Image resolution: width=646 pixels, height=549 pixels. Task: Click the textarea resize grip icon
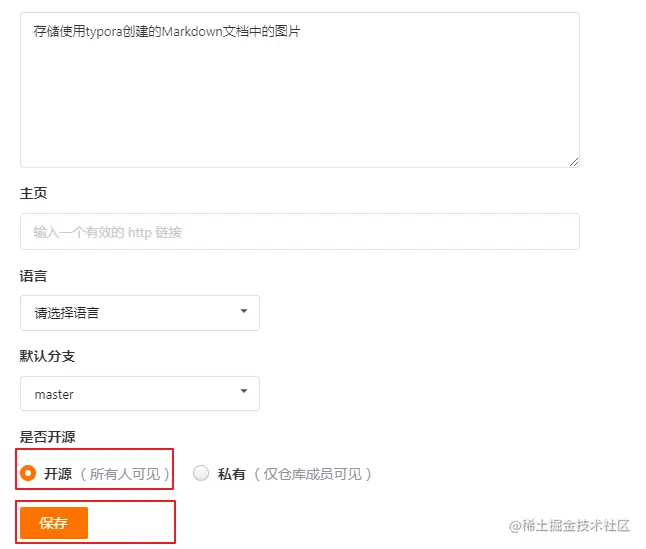tap(574, 162)
